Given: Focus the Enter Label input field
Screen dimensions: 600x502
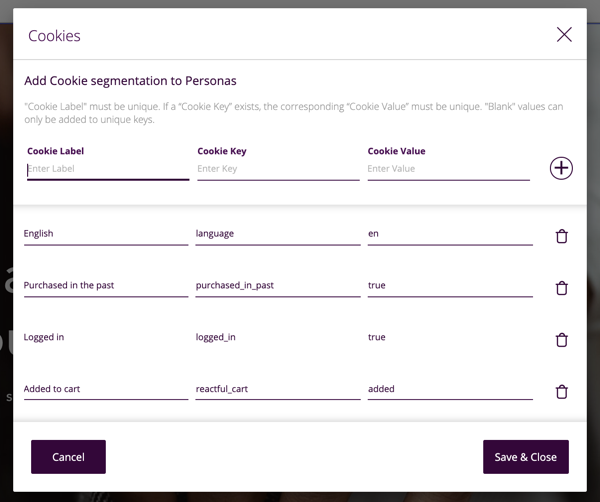Looking at the screenshot, I should 108,169.
